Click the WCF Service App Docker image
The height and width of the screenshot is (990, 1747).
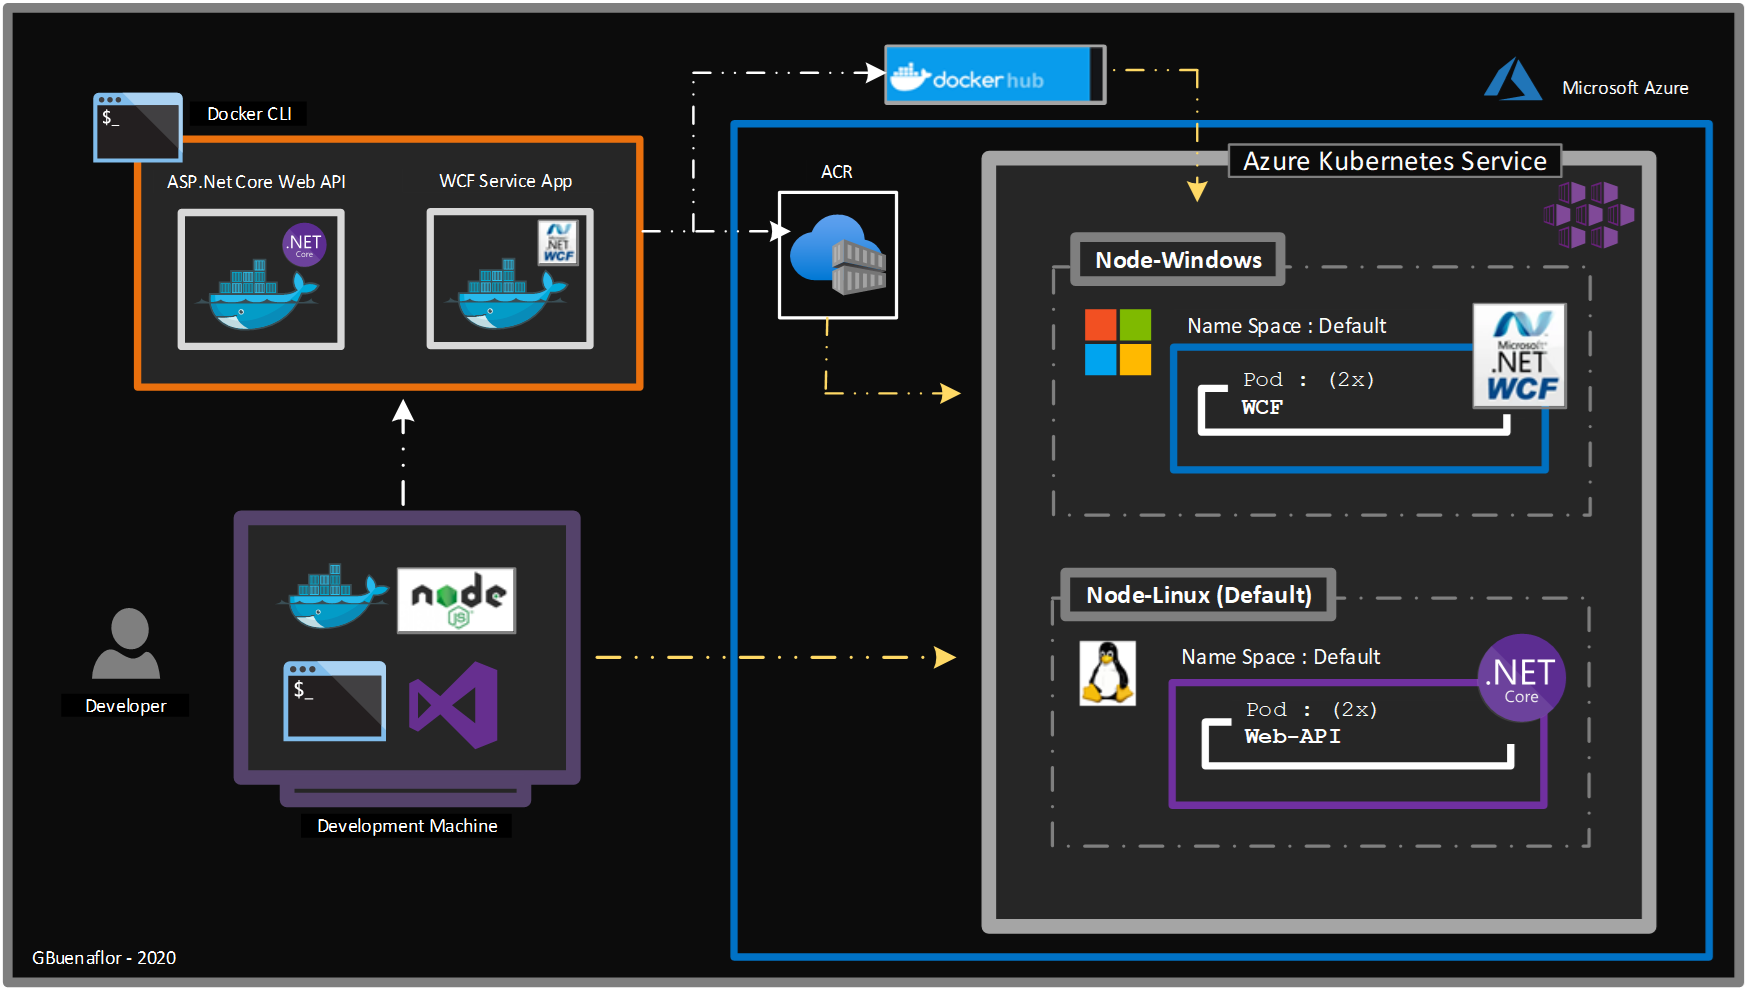pyautogui.click(x=510, y=279)
